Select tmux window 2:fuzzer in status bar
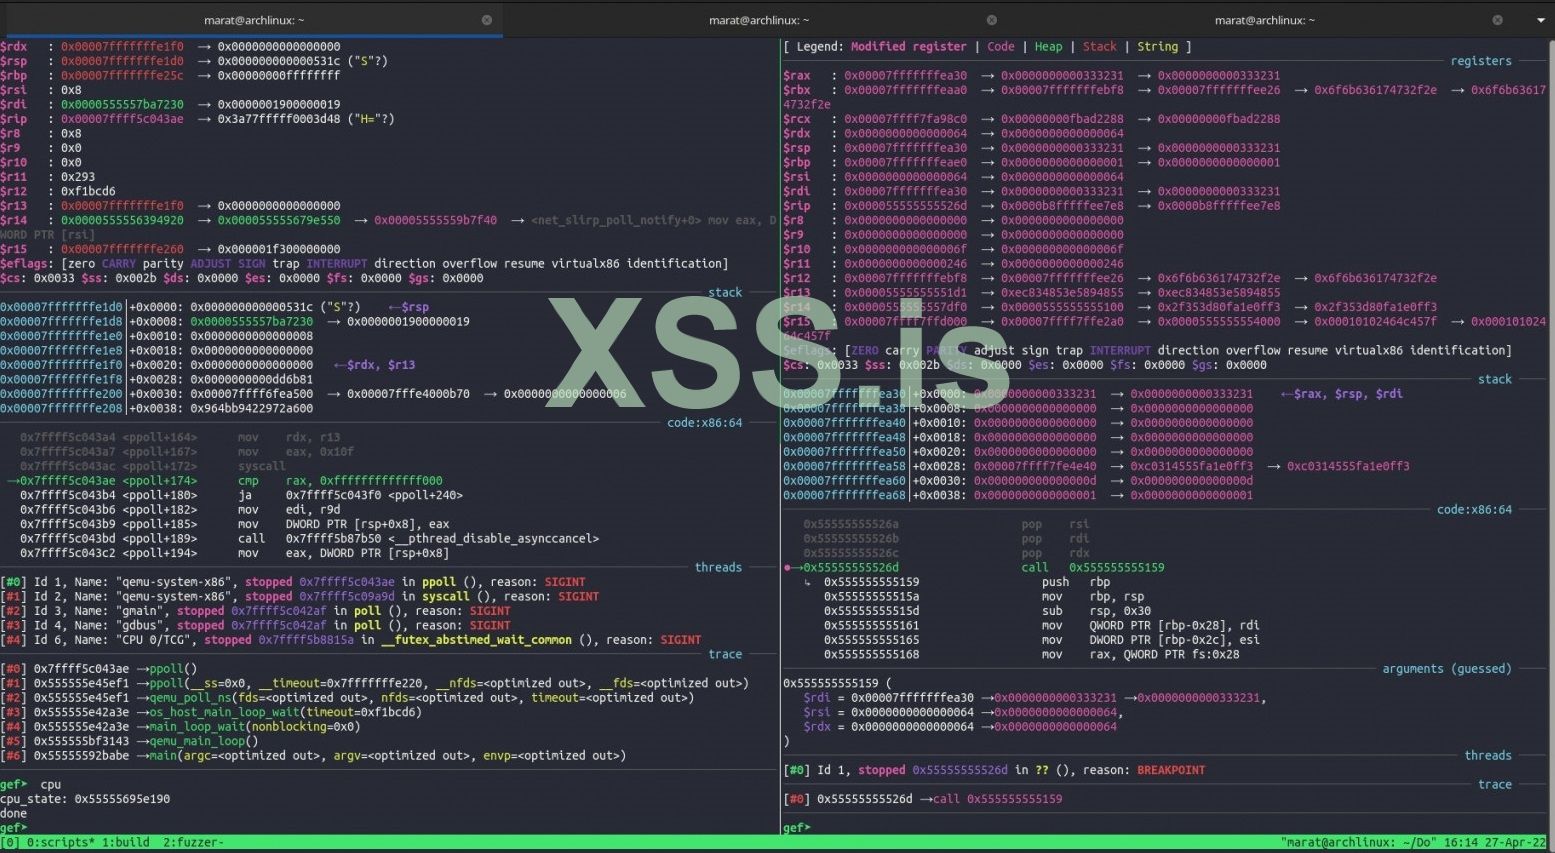This screenshot has width=1555, height=853. [x=193, y=843]
